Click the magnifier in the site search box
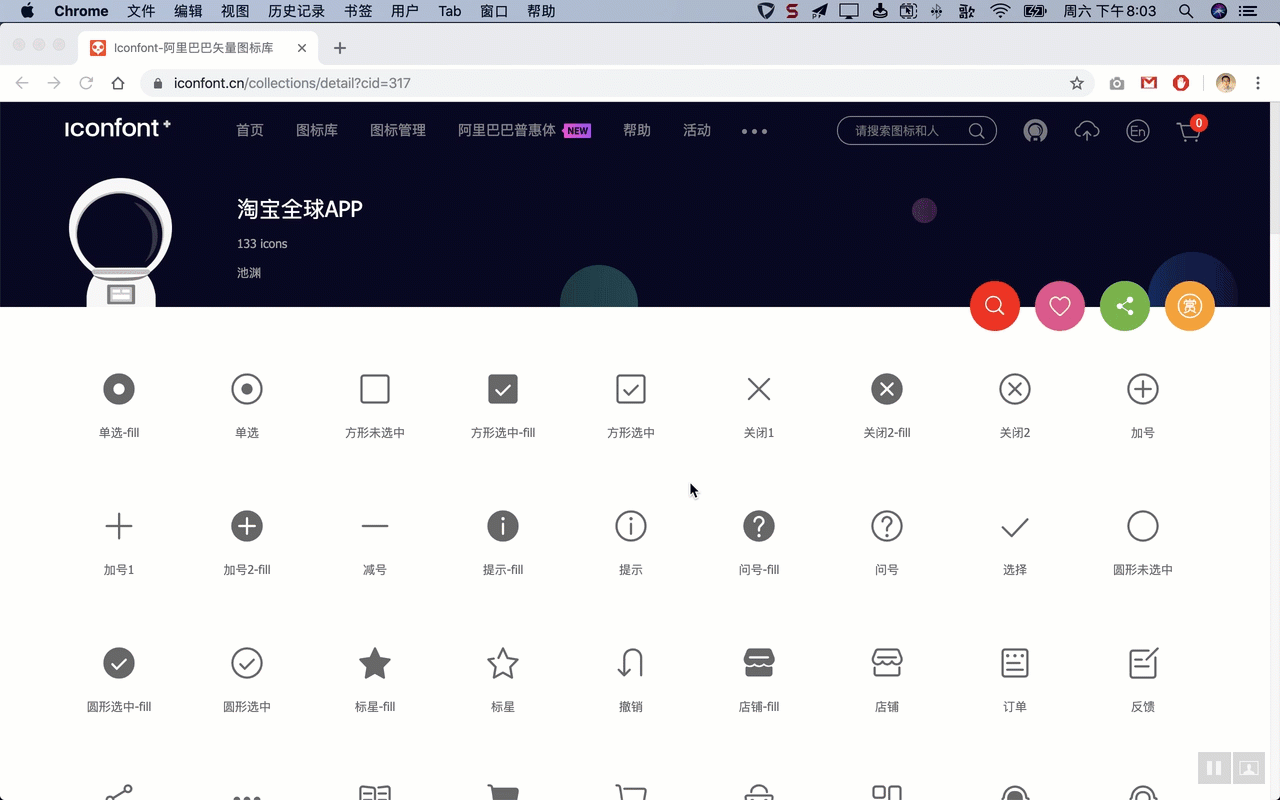This screenshot has width=1280, height=800. point(977,131)
